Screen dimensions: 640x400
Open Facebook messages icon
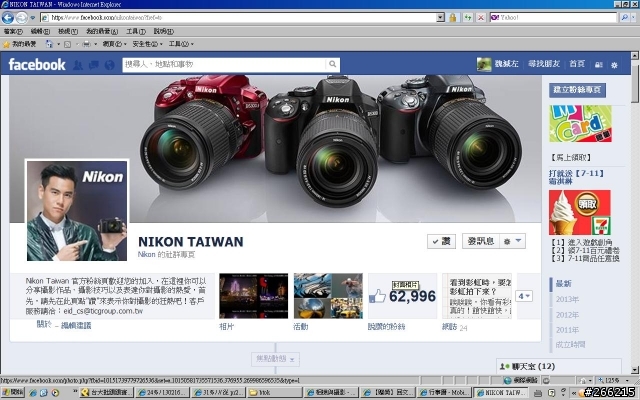pyautogui.click(x=93, y=65)
